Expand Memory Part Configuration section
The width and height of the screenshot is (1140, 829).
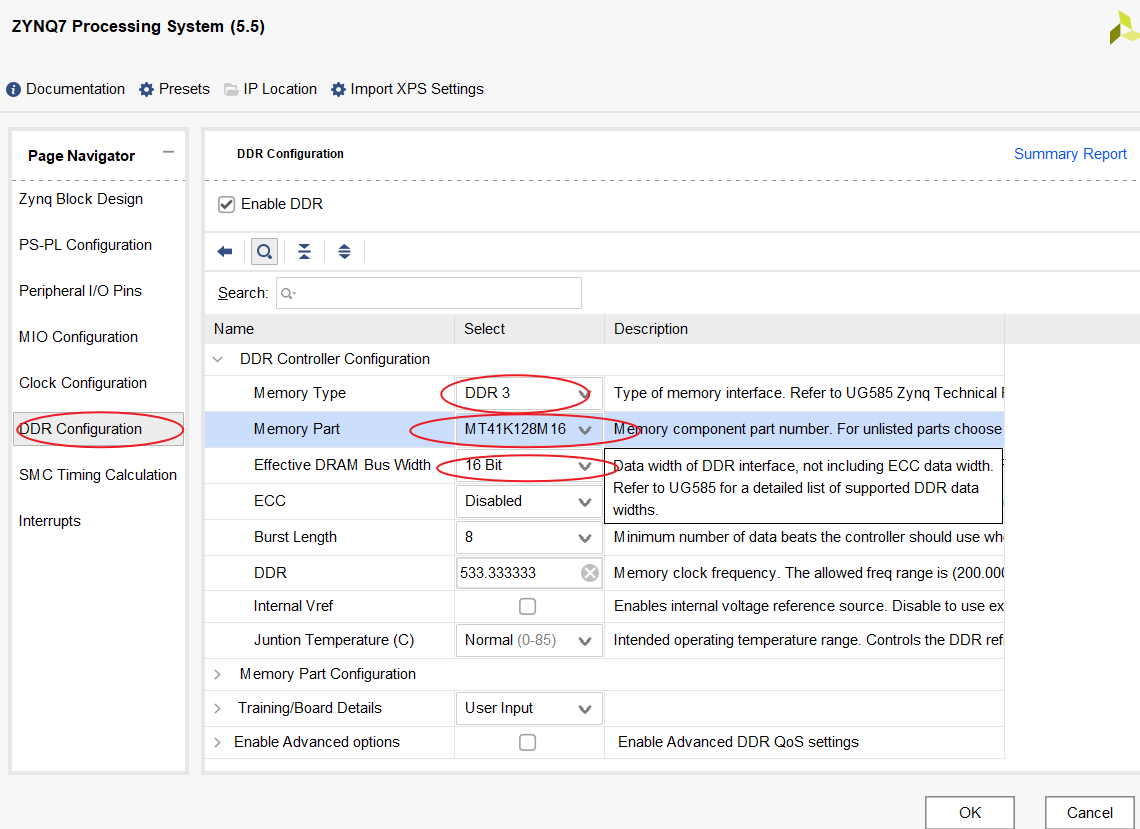[217, 675]
